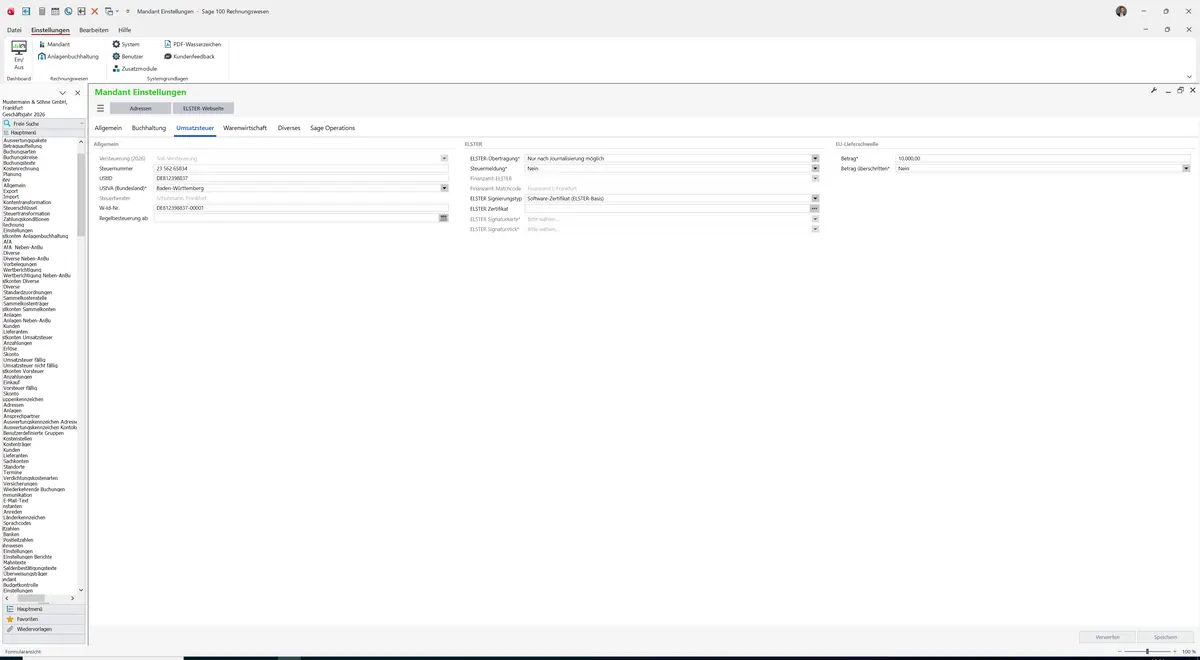Select Länderkennzeichen in the navigation tree
The width and height of the screenshot is (1200, 660).
24,517
